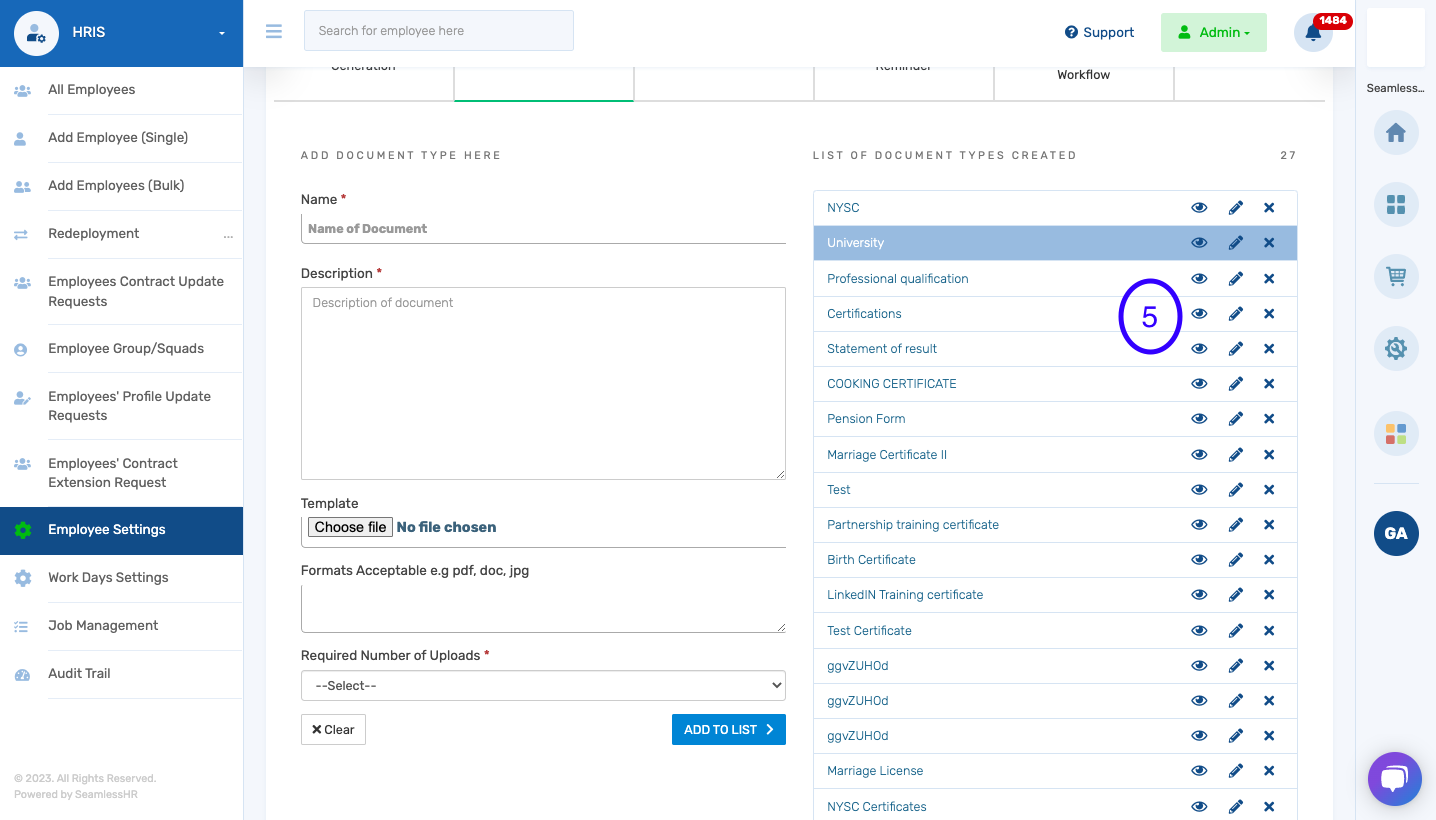Toggle the hamburger sidebar menu icon

[x=274, y=31]
